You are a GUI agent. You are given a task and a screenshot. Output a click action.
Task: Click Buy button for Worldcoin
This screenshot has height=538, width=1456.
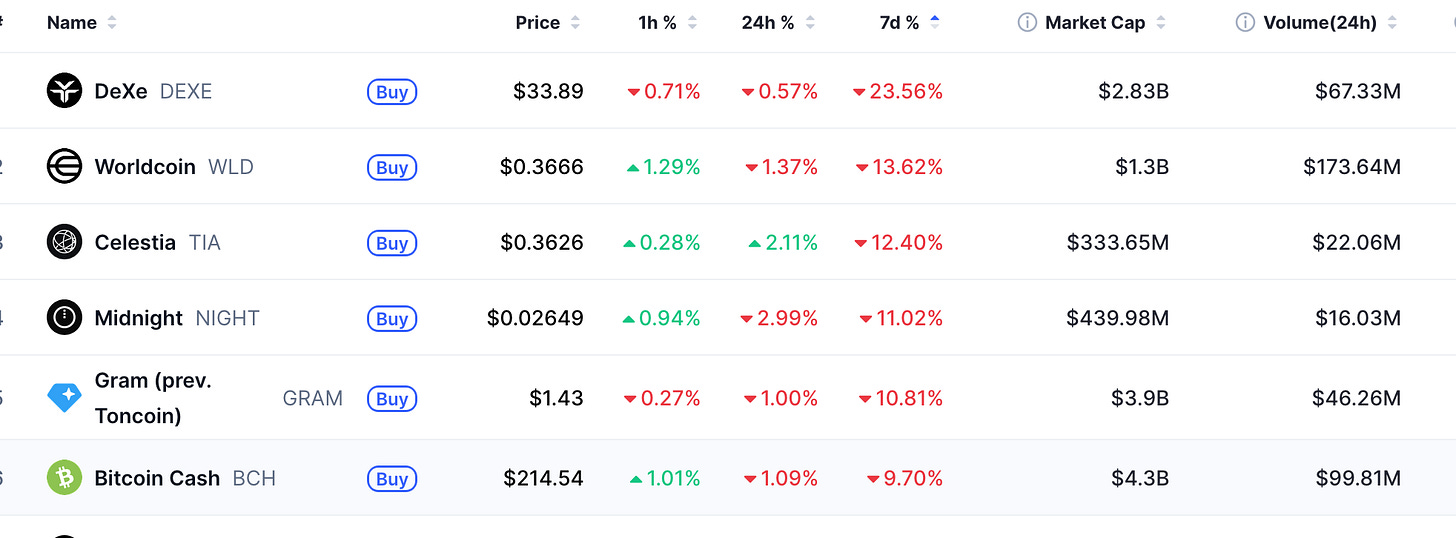click(x=392, y=167)
